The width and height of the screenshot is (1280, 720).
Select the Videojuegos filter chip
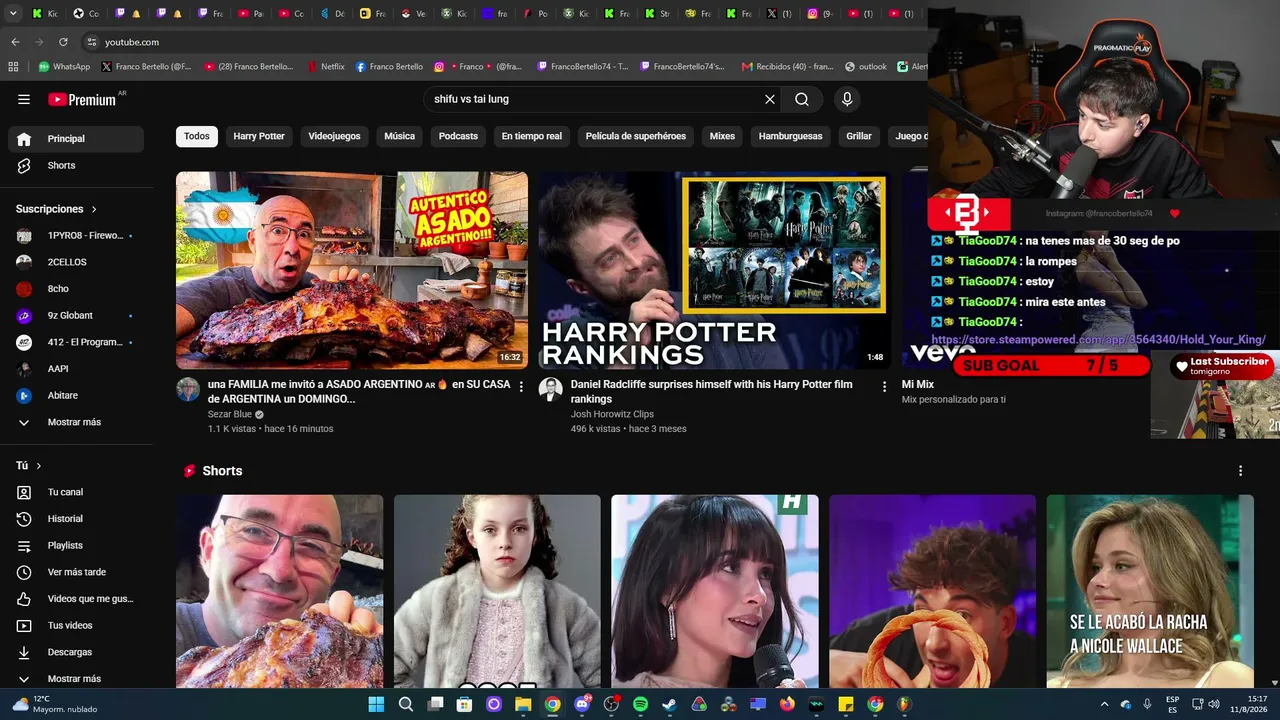pos(334,136)
